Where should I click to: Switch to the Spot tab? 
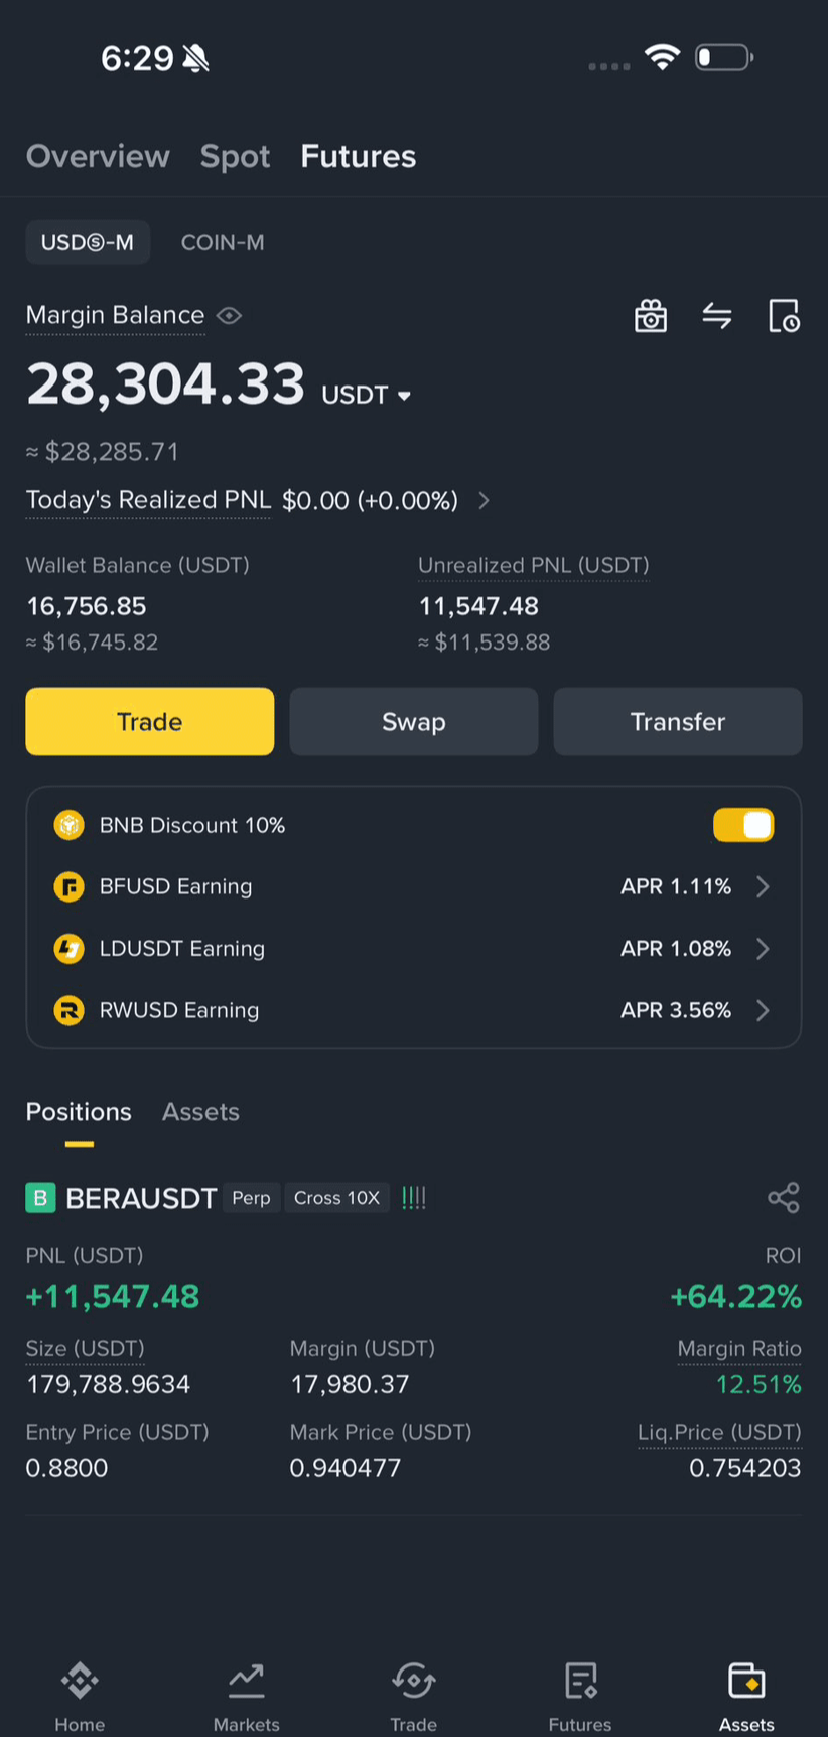coord(235,156)
